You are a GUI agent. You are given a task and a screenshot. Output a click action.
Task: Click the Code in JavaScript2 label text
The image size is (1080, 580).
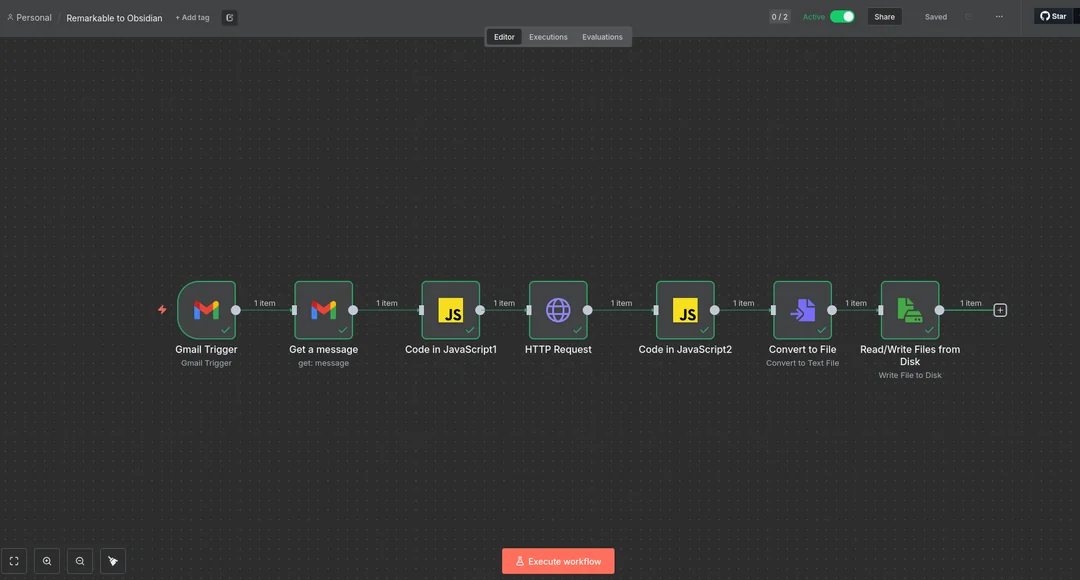coord(685,349)
